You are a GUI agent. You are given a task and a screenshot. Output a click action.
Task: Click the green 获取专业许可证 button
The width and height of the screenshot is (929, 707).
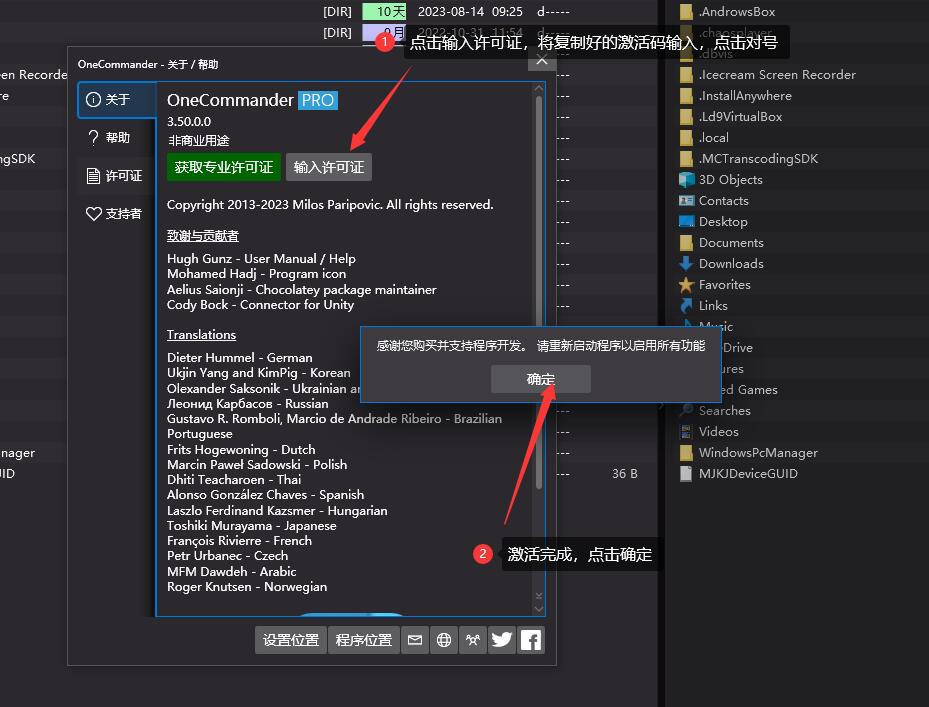coord(223,167)
